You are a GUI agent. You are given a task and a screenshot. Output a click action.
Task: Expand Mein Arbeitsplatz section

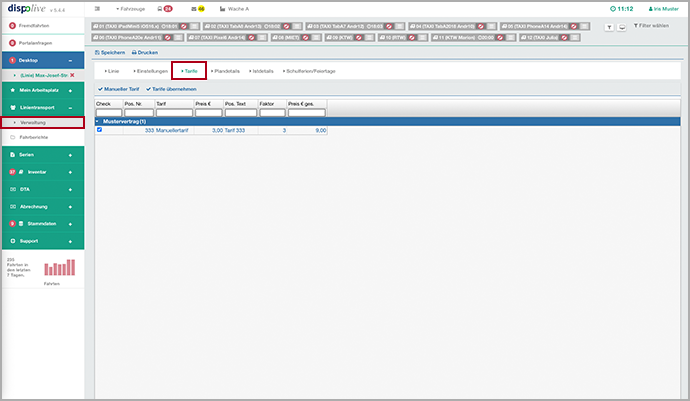(x=70, y=90)
